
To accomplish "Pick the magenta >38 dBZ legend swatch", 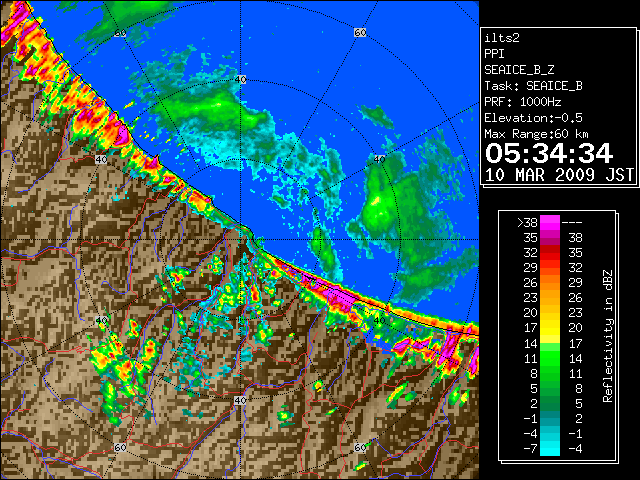I will pos(550,222).
